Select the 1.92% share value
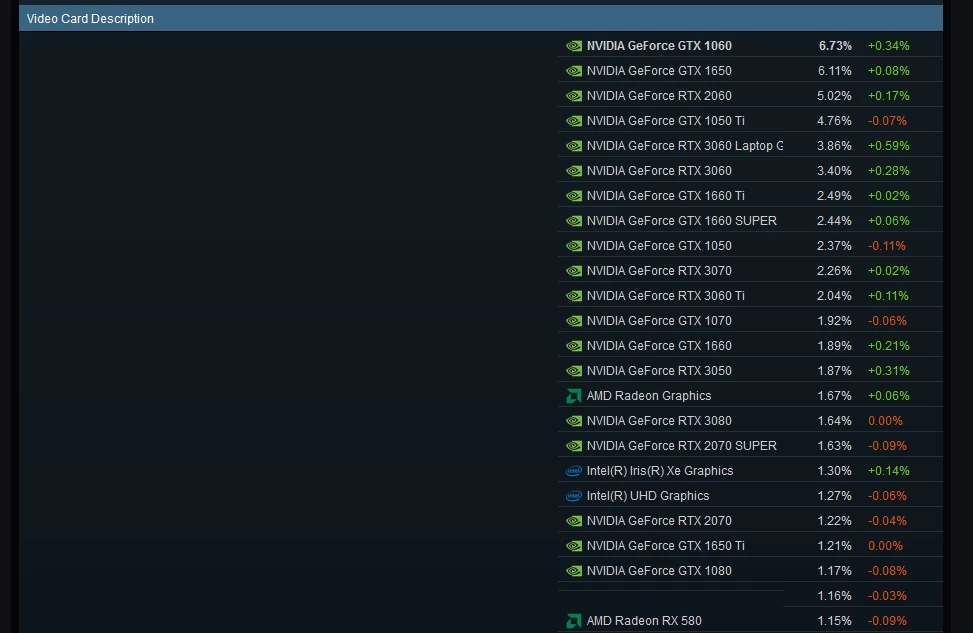Image resolution: width=973 pixels, height=633 pixels. (x=835, y=321)
